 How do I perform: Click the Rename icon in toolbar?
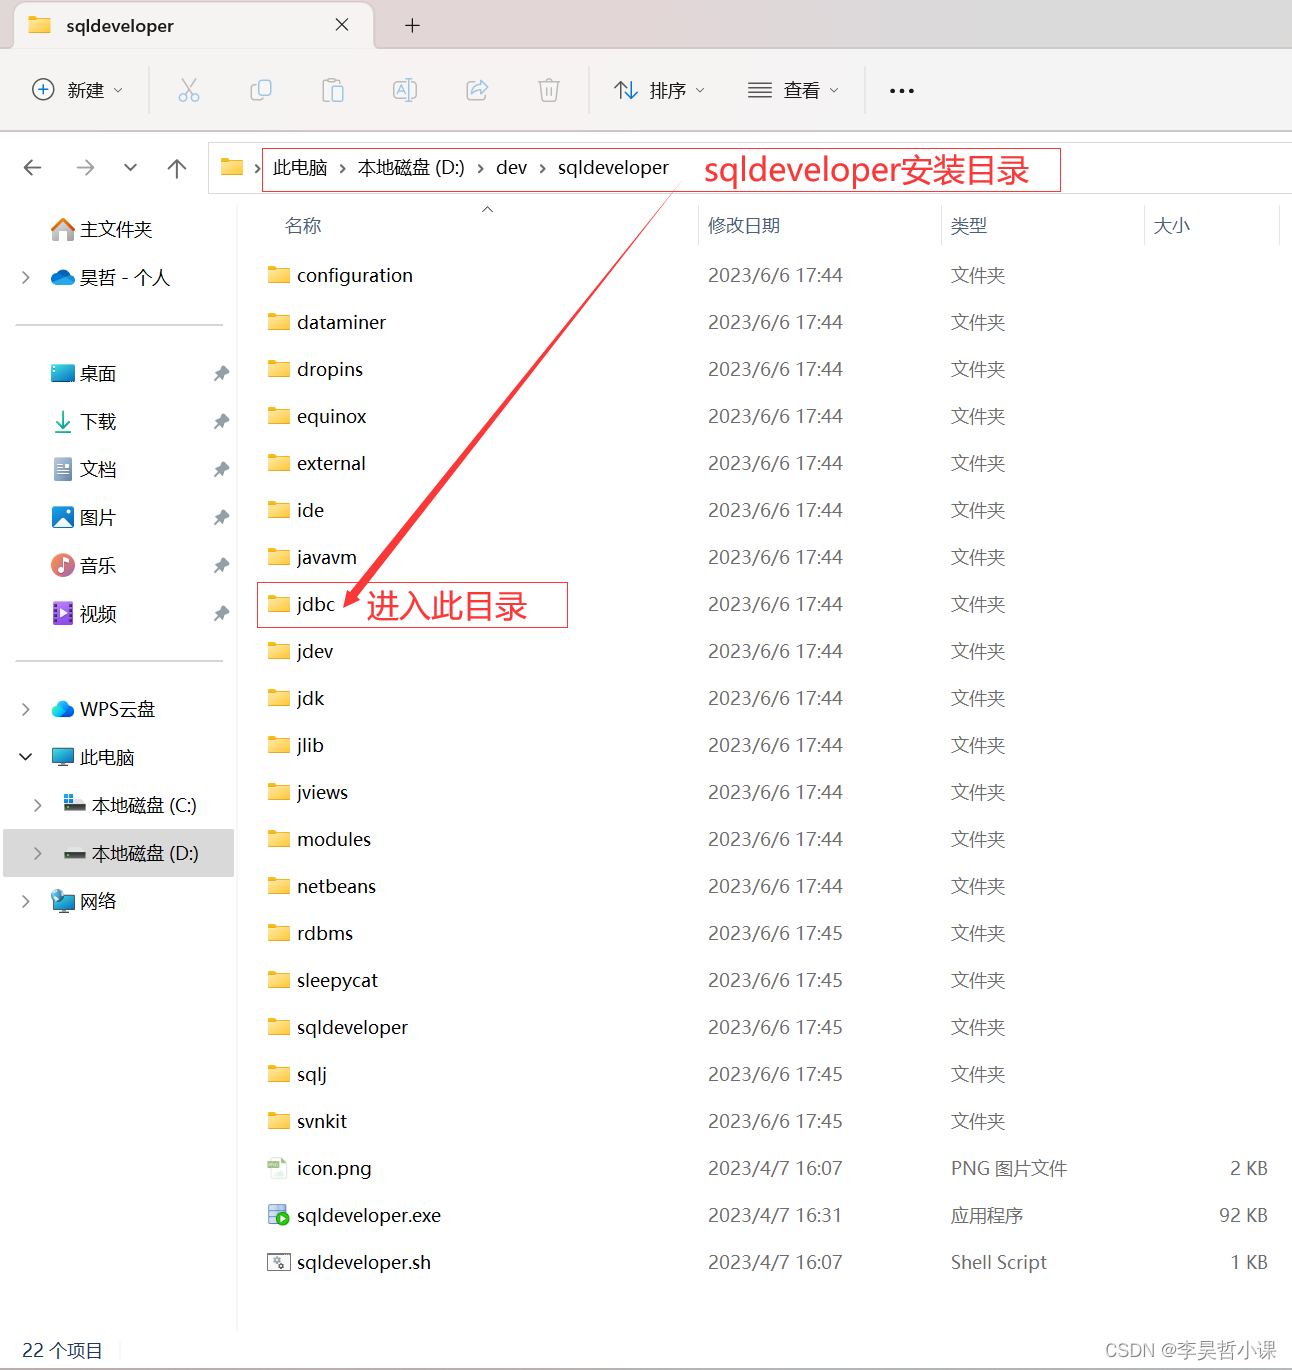(x=405, y=90)
